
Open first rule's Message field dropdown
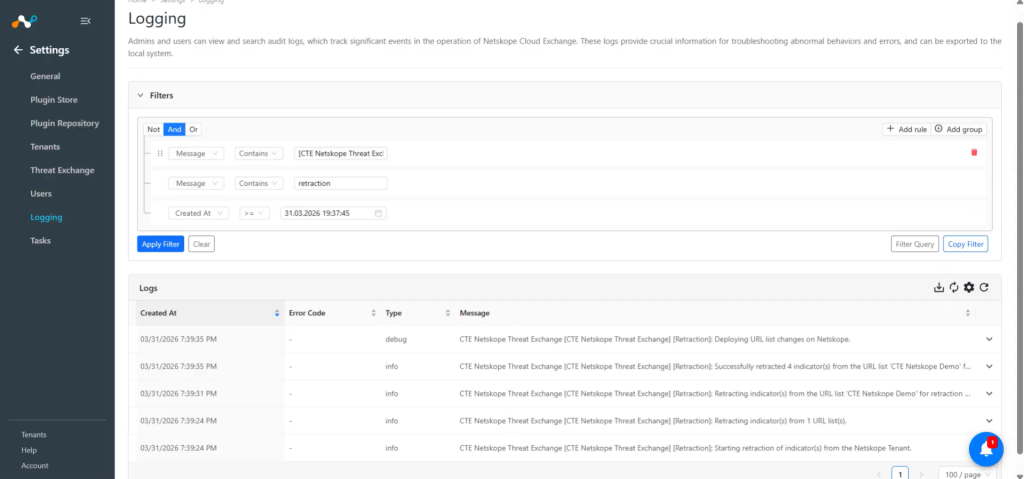tap(196, 154)
